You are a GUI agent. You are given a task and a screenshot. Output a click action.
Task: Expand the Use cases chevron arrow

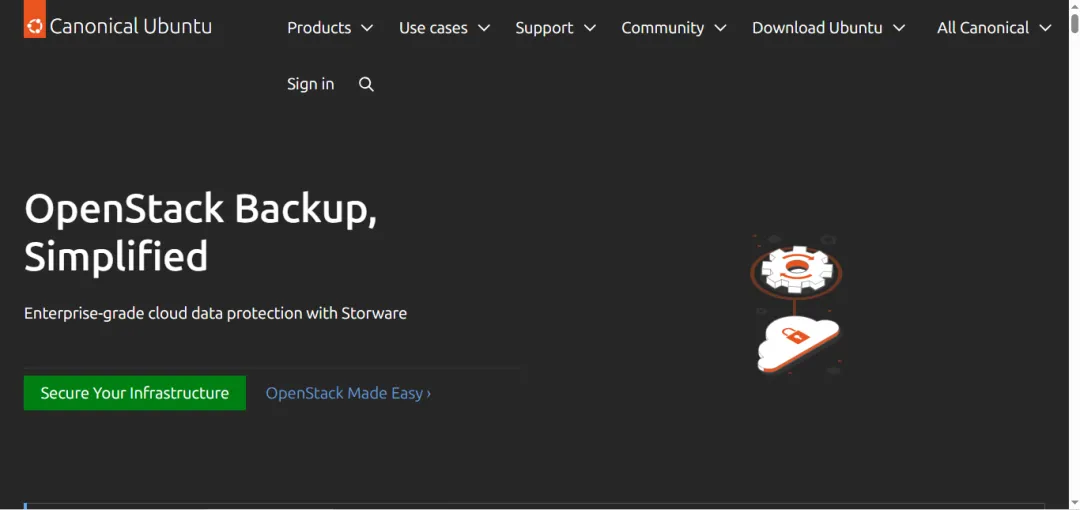coord(484,29)
